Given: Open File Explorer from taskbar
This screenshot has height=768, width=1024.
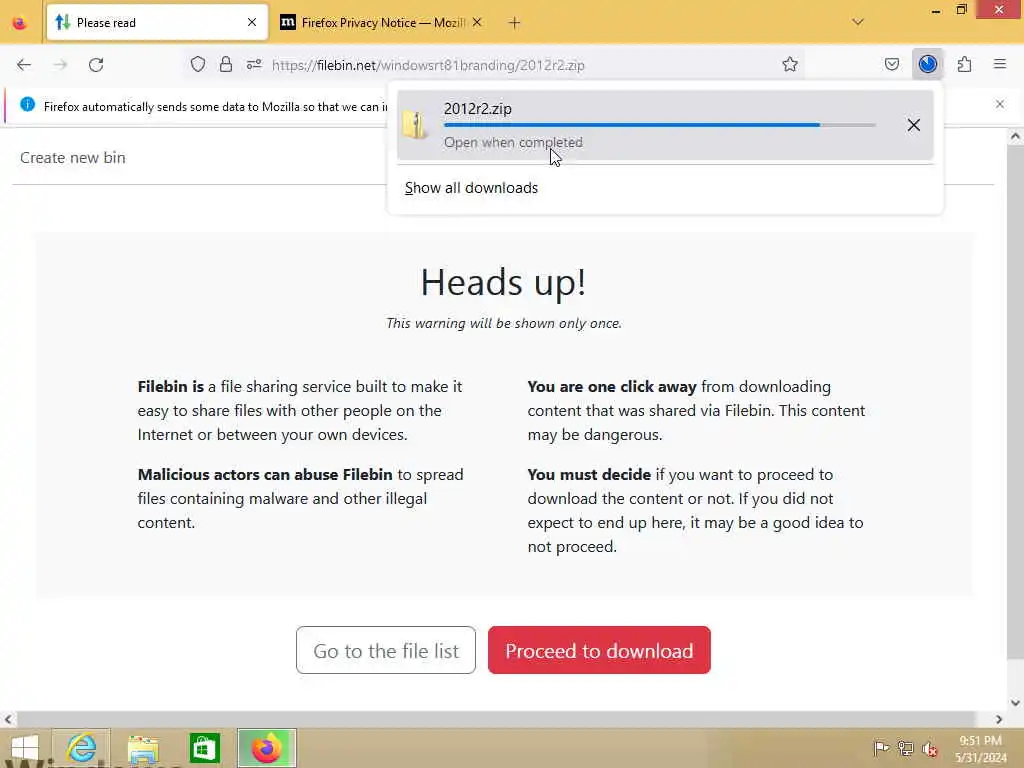Looking at the screenshot, I should [143, 748].
